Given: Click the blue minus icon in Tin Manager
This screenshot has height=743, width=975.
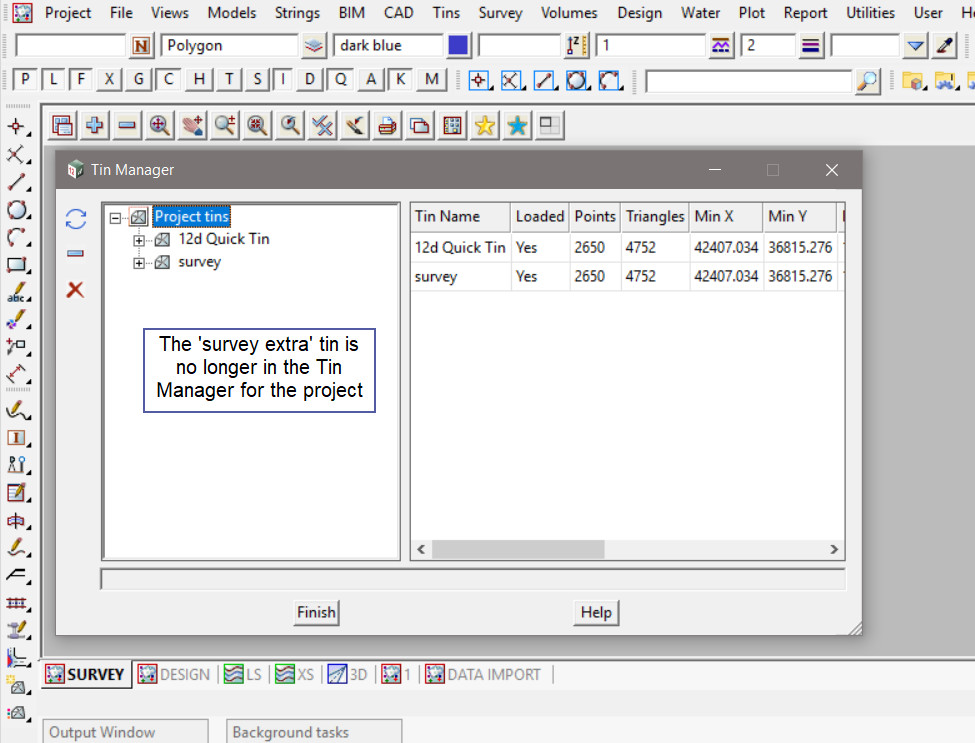Looking at the screenshot, I should tap(75, 253).
